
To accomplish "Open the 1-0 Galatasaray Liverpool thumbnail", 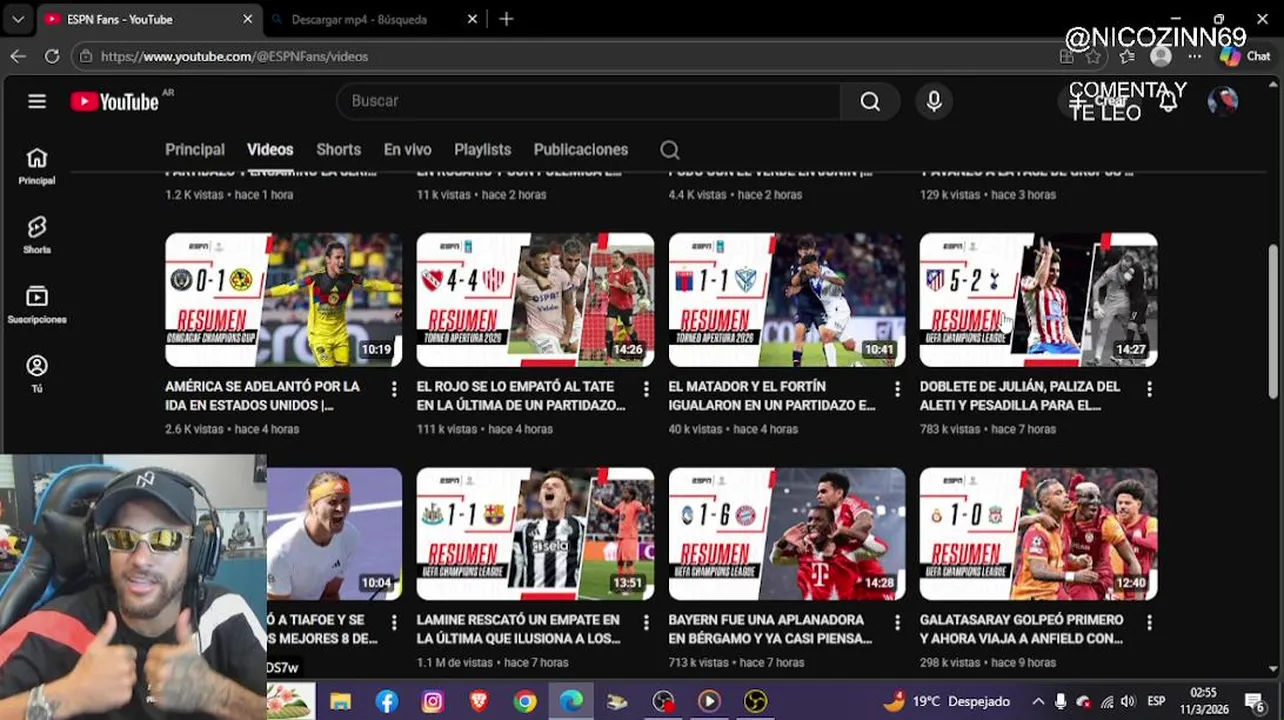I will [x=1038, y=534].
